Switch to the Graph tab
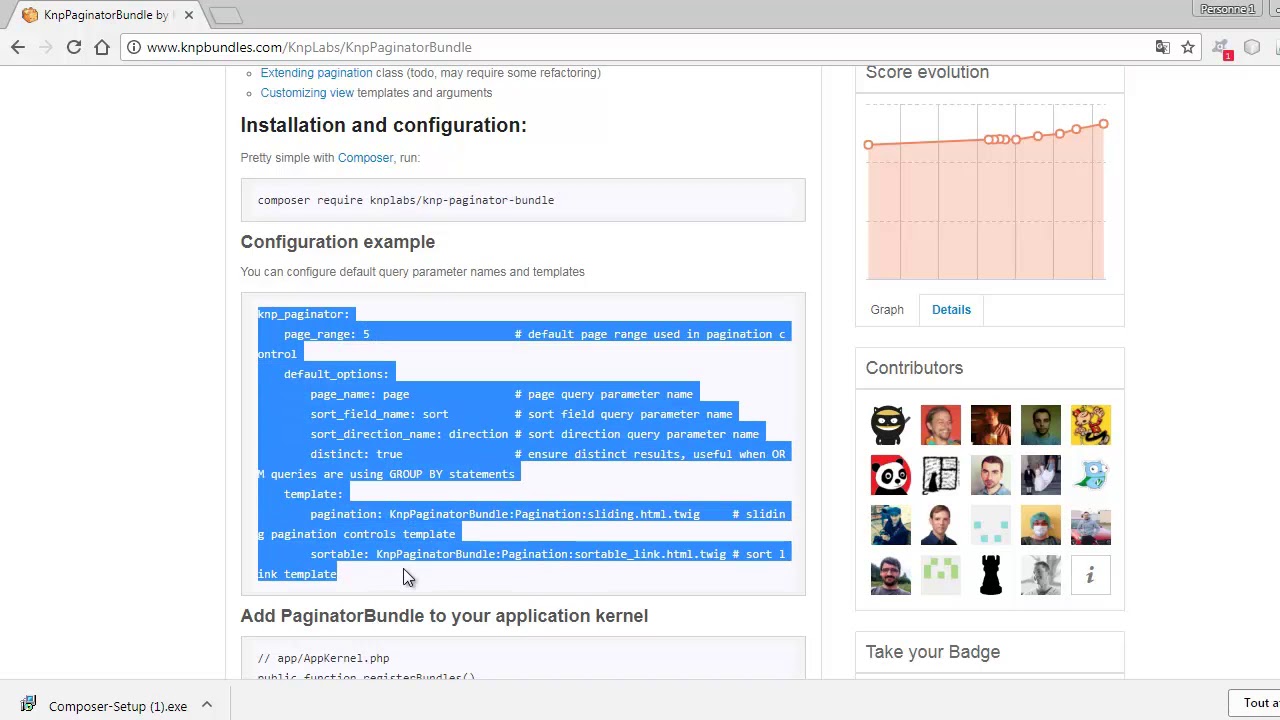The image size is (1280, 720). [x=887, y=310]
